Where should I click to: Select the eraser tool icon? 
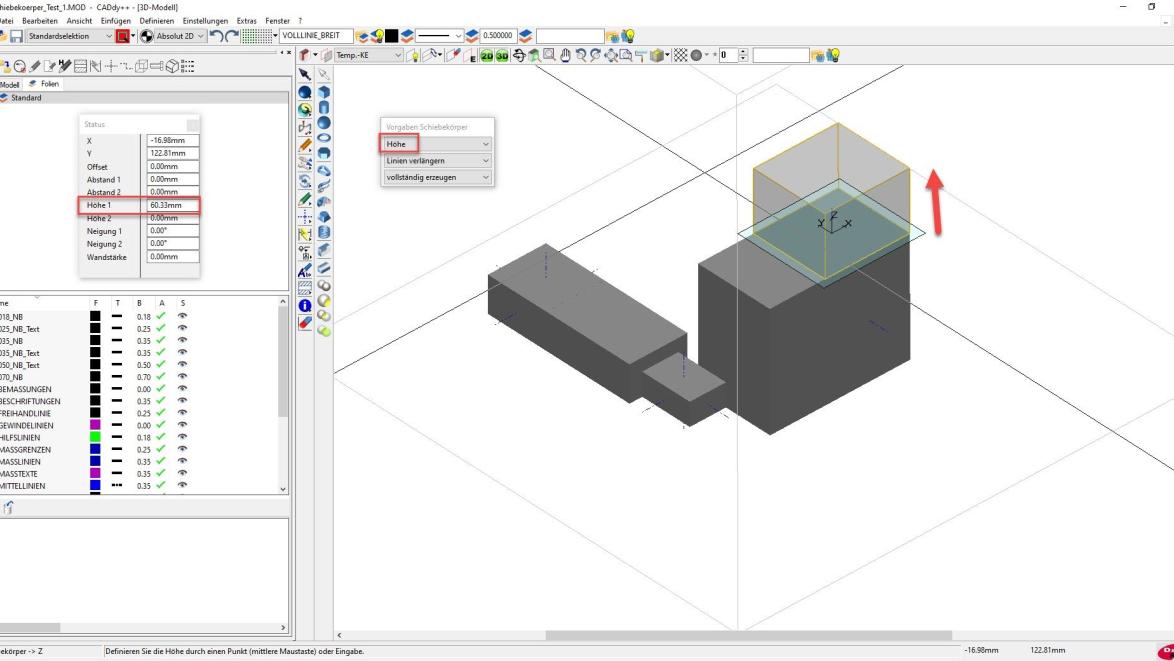click(306, 323)
